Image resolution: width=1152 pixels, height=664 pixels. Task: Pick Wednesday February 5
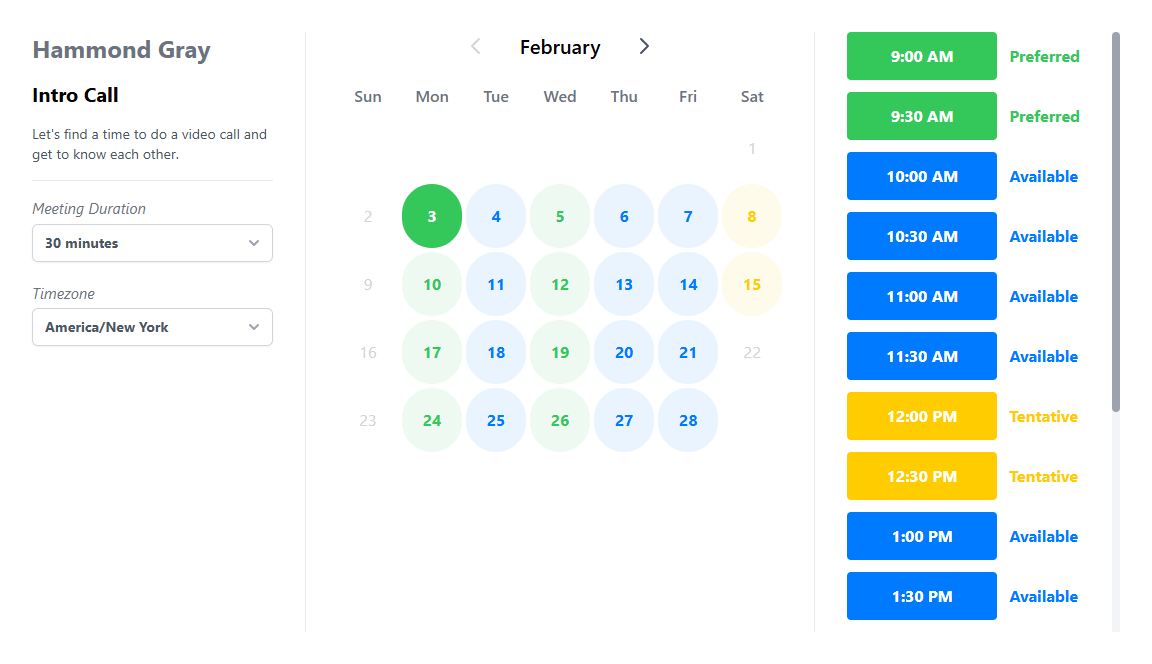560,216
